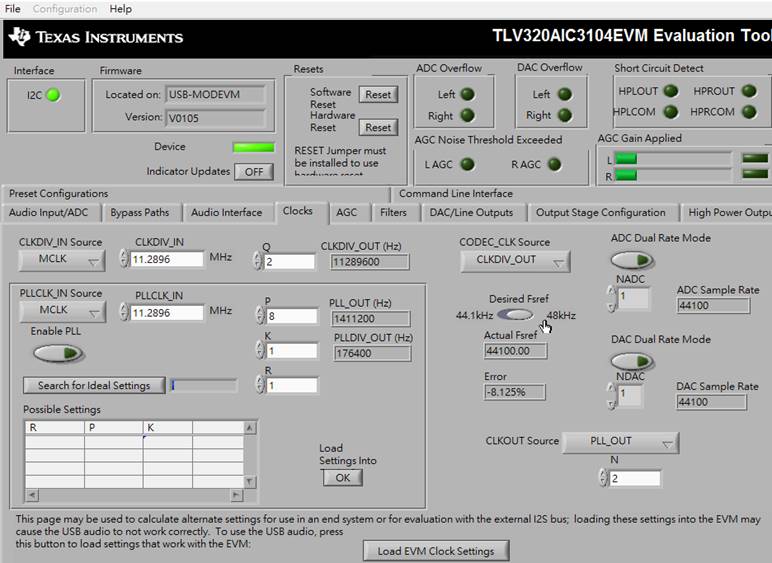
Task: Click the search progress bar
Action: tap(204, 385)
